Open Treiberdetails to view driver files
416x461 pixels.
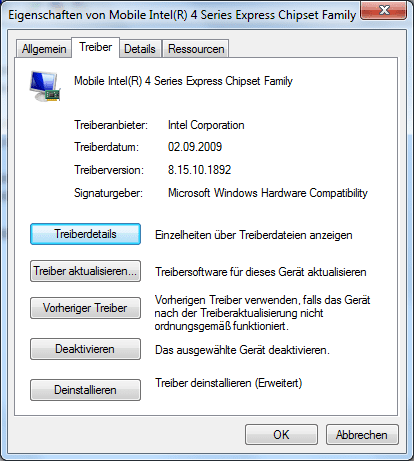85,234
